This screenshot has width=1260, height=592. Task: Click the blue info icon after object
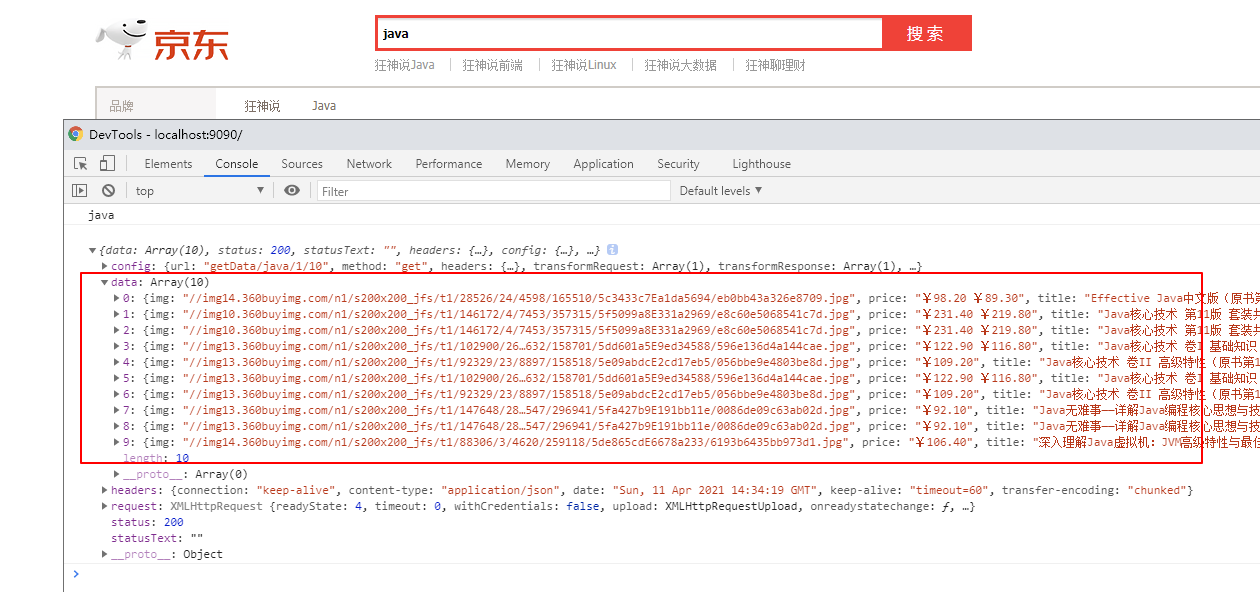click(x=612, y=250)
